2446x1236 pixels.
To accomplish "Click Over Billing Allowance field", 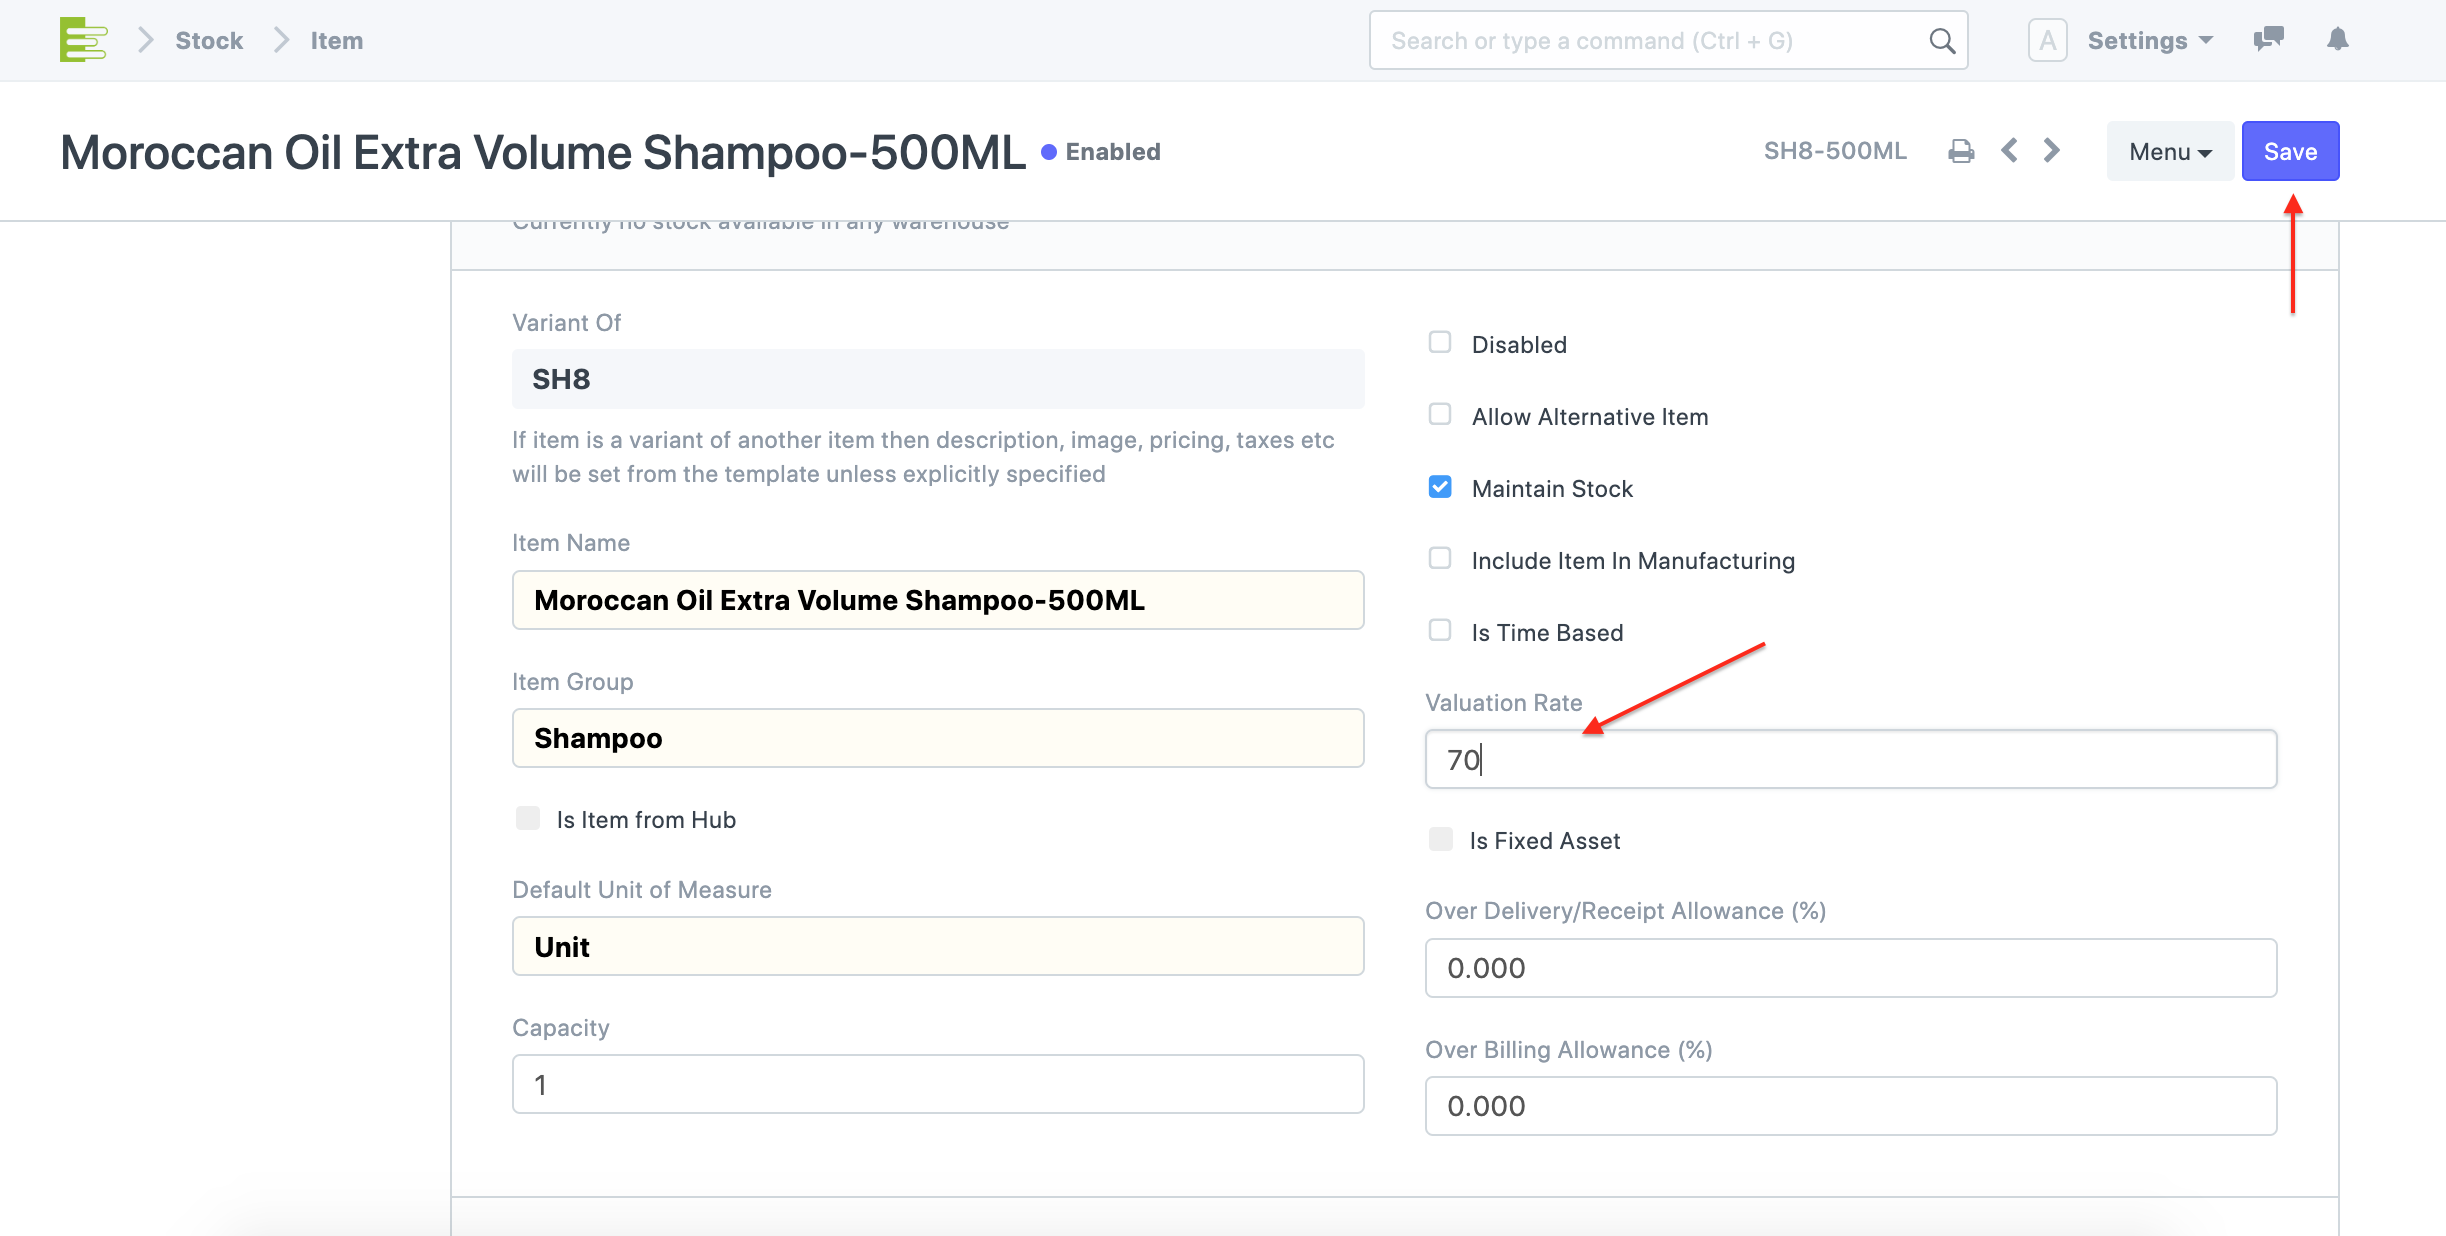I will [x=1850, y=1106].
